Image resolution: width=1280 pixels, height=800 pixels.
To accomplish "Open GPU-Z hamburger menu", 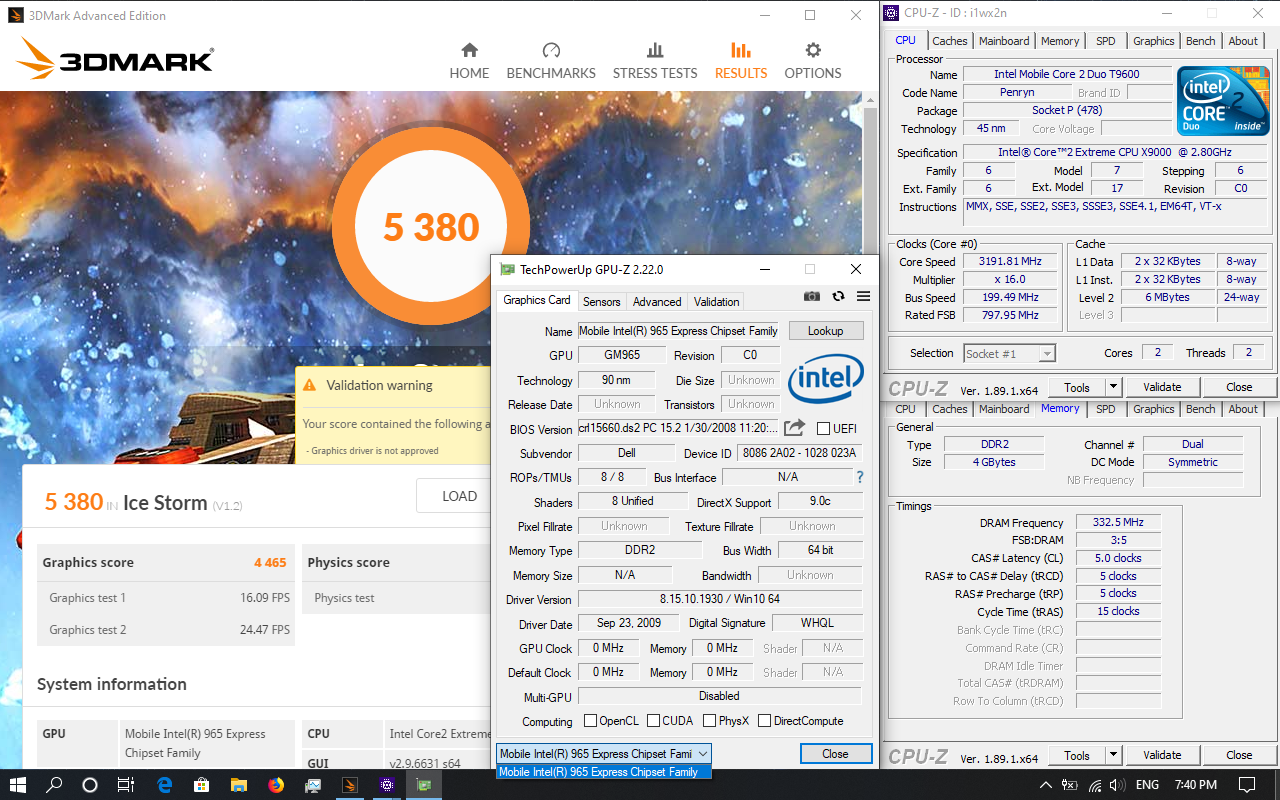I will click(863, 297).
